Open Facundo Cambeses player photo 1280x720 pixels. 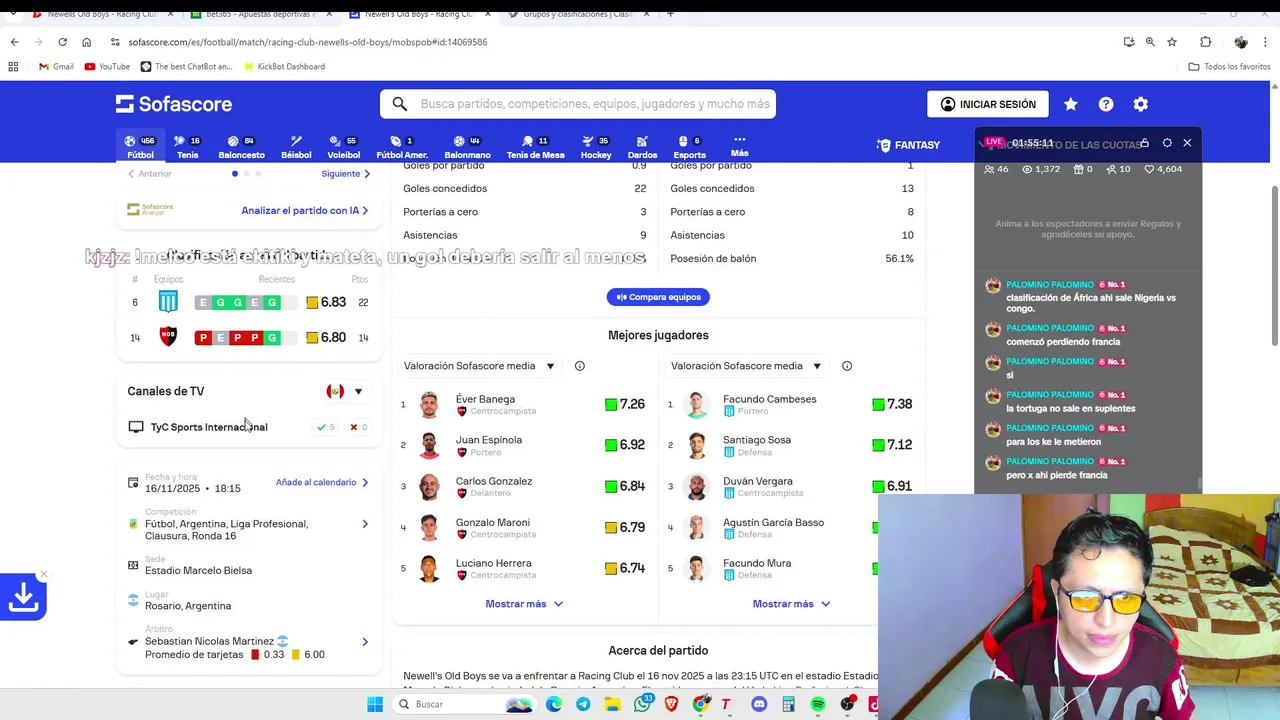point(697,404)
